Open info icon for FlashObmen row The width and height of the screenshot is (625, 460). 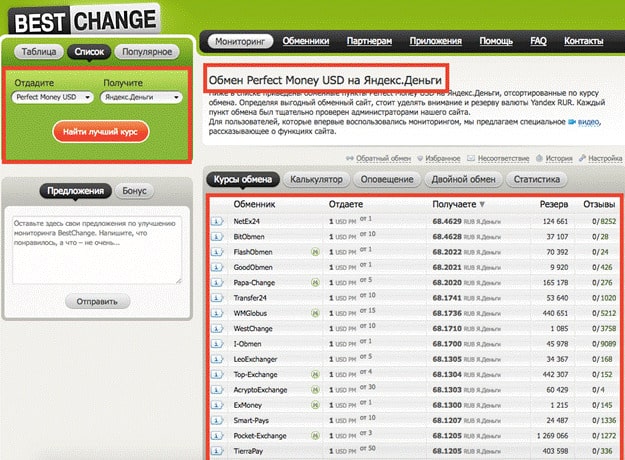pos(217,252)
